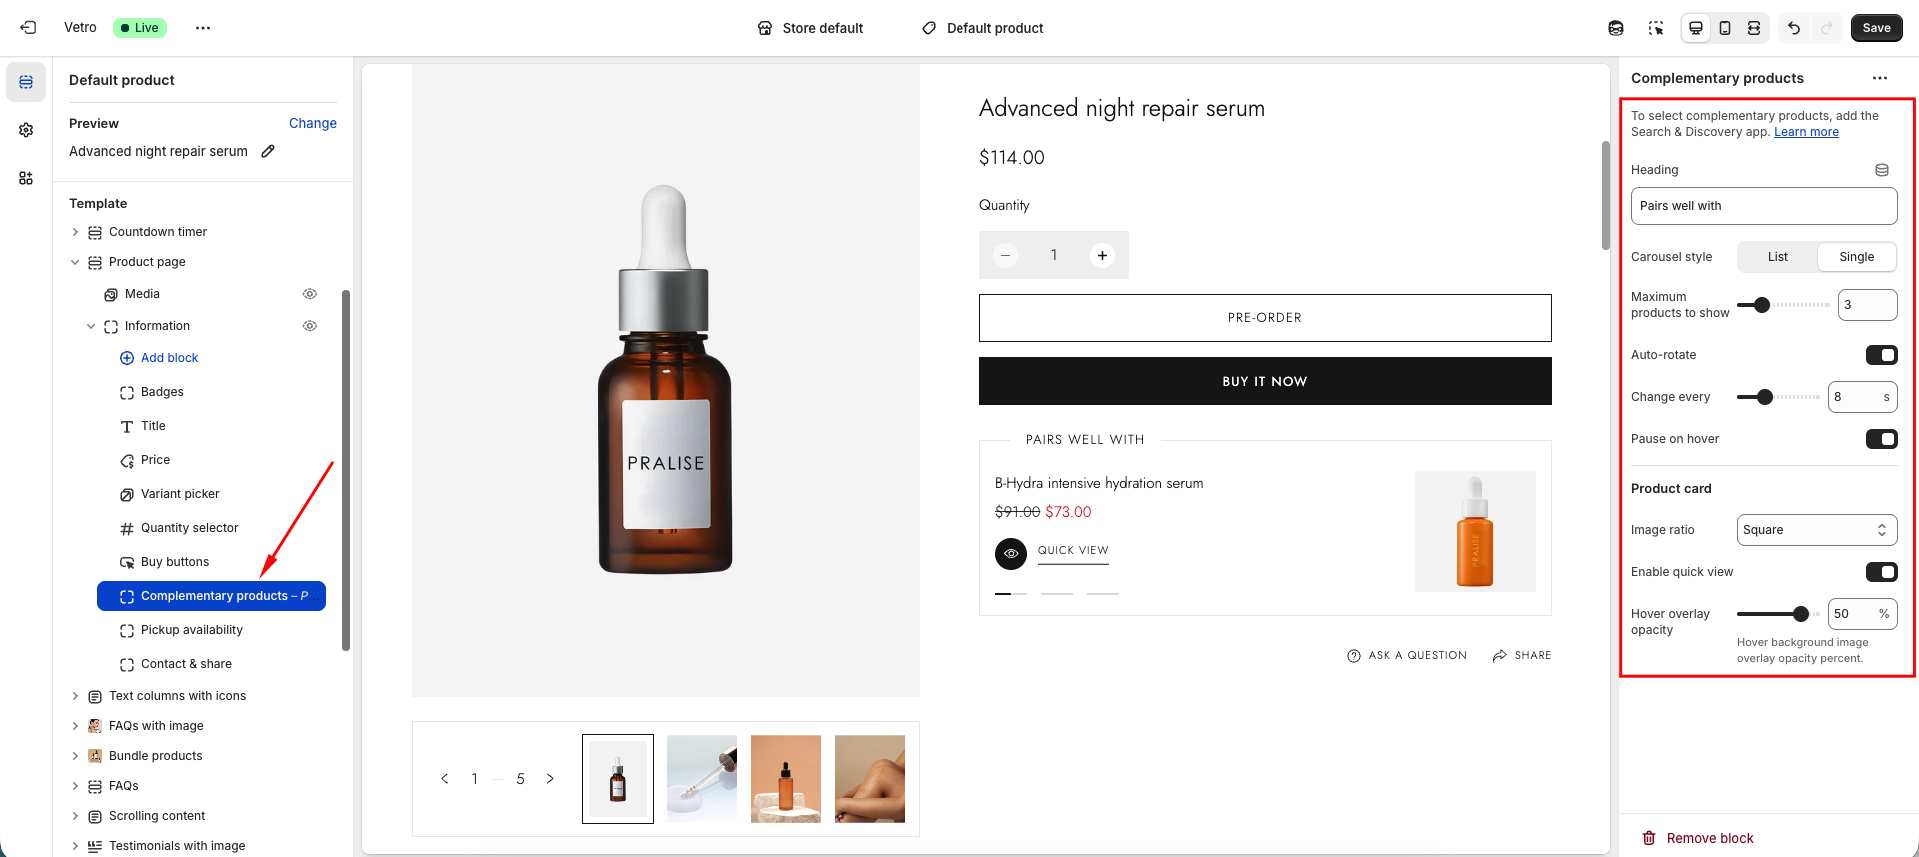Edit preview product with pencil icon

point(268,151)
